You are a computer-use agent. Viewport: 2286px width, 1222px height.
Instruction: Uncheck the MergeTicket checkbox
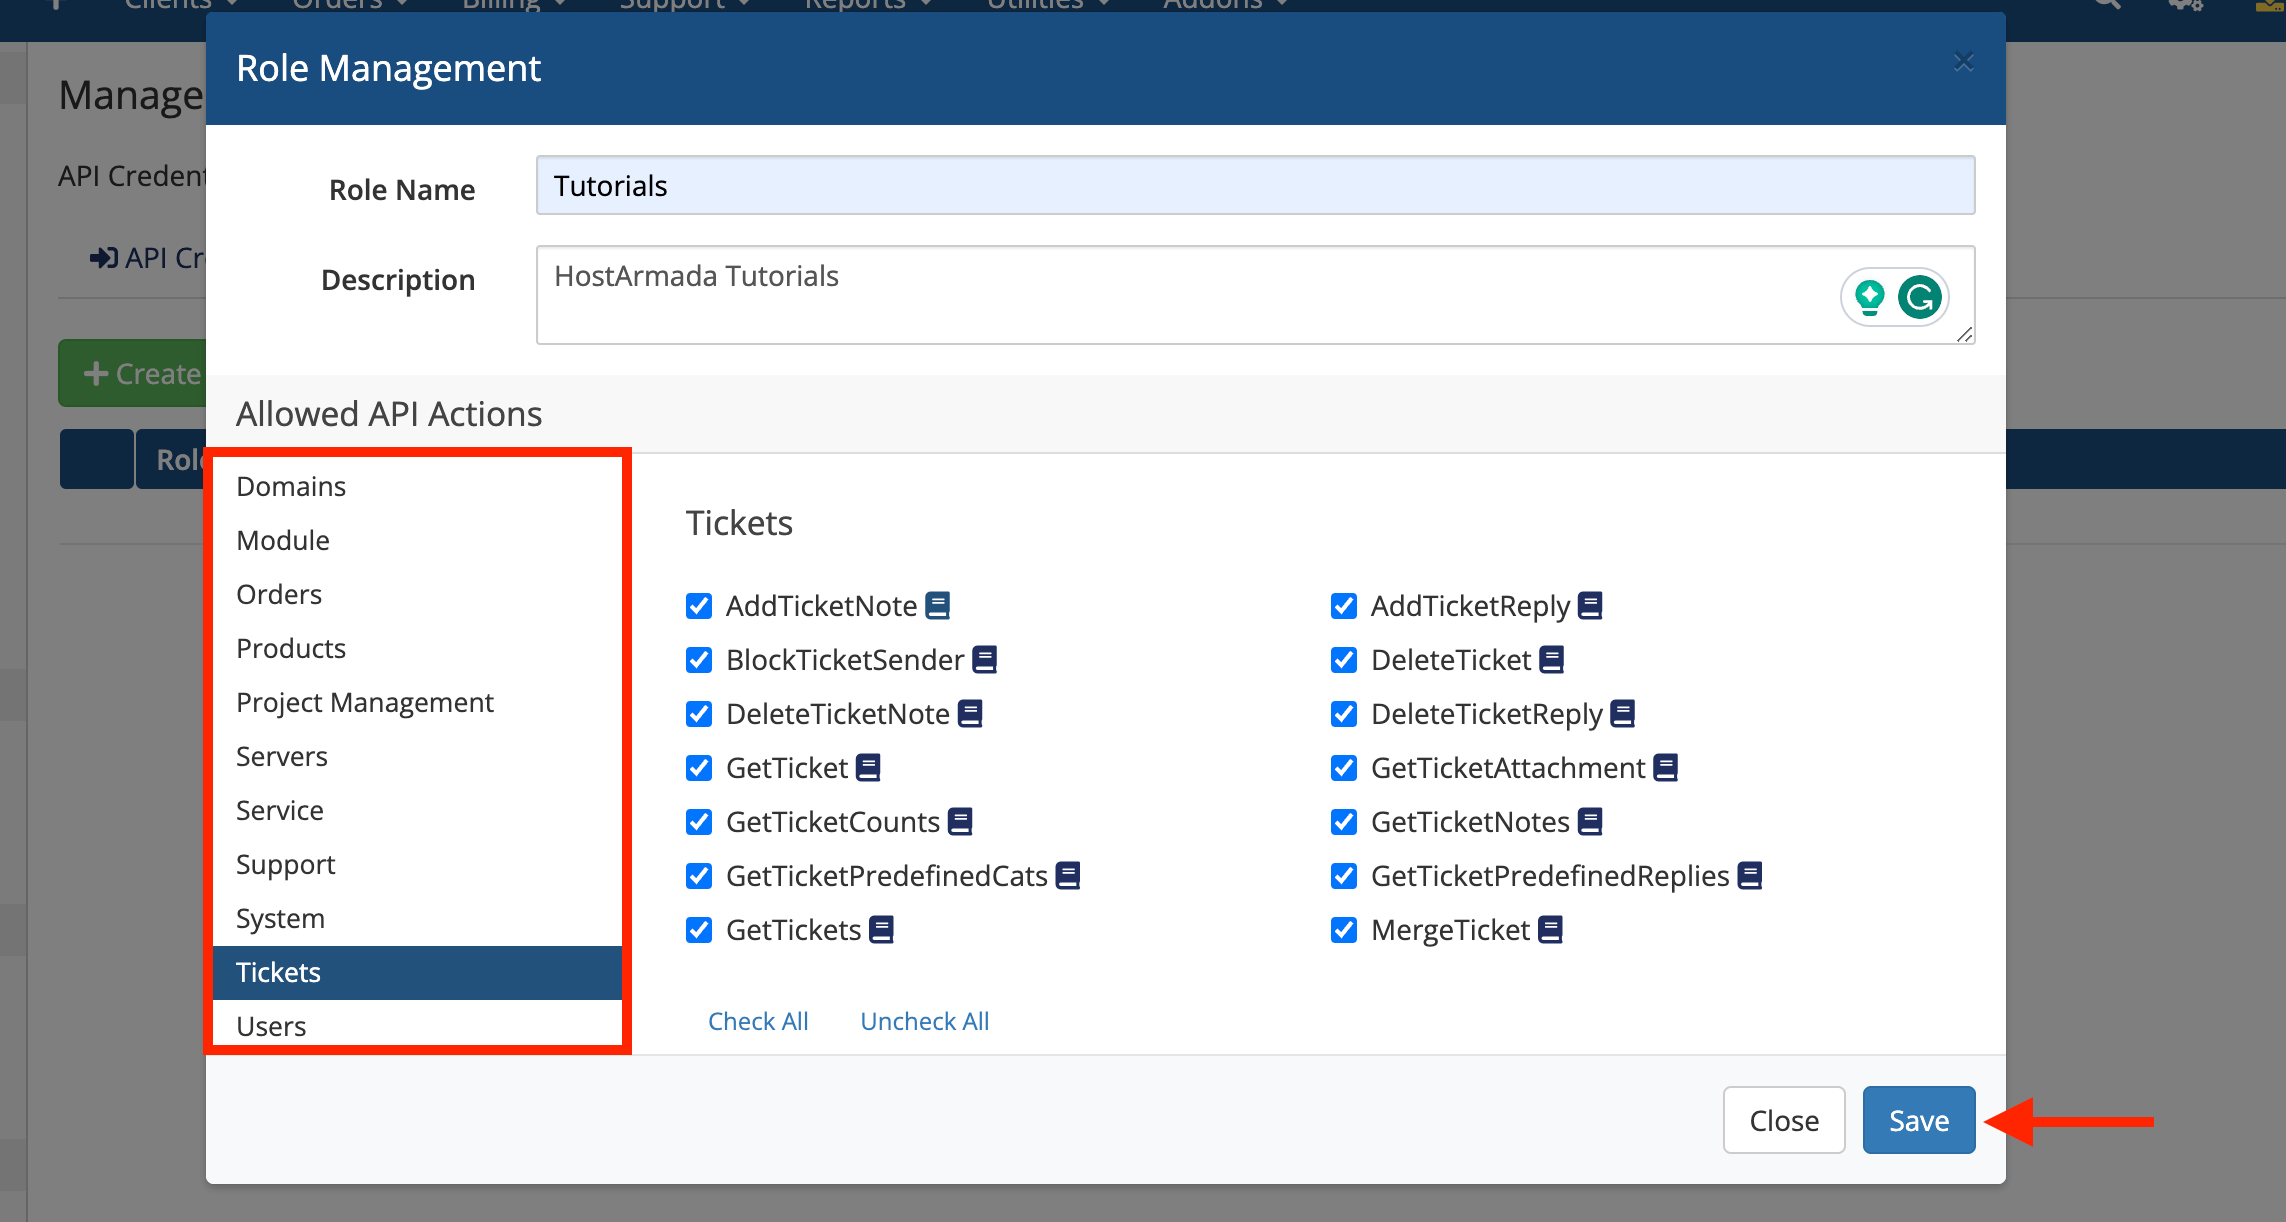click(1344, 930)
